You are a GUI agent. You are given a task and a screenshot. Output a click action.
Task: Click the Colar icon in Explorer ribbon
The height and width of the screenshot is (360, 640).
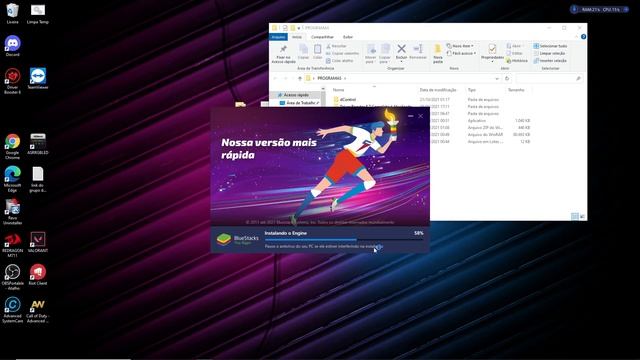[x=318, y=52]
